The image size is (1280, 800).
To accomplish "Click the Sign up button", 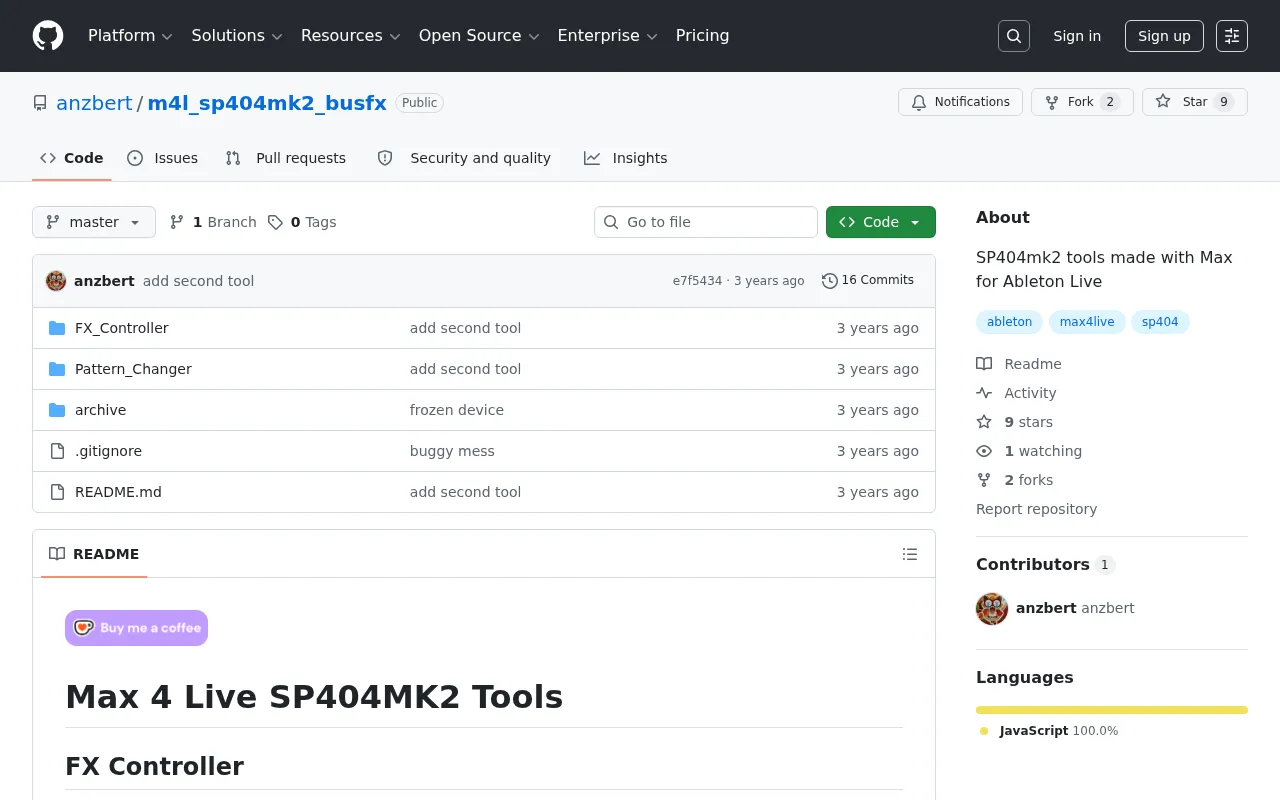I will click(x=1164, y=36).
